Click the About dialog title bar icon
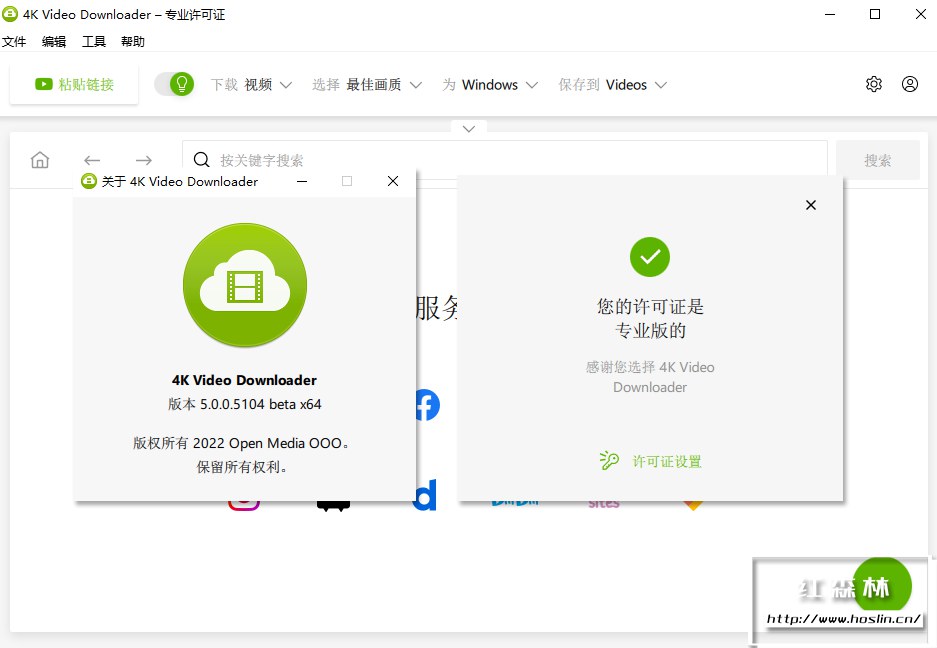This screenshot has width=937, height=648. click(x=89, y=181)
